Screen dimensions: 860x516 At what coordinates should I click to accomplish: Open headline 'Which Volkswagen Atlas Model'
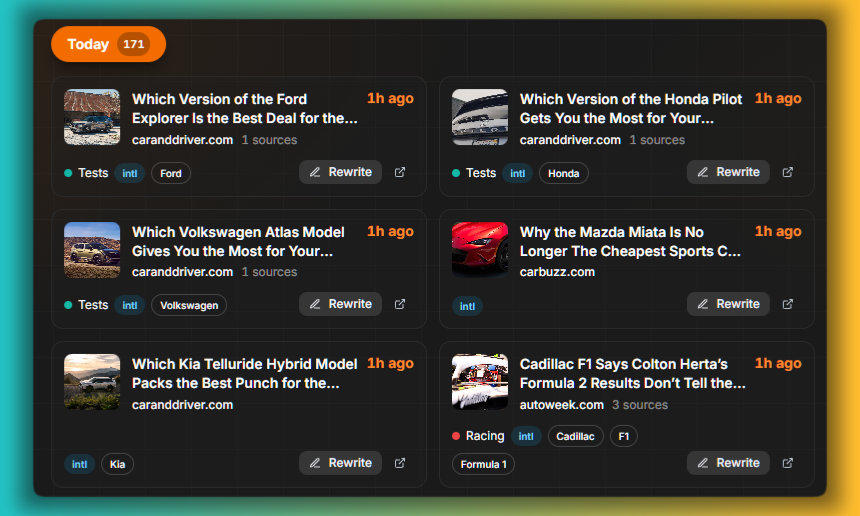238,241
